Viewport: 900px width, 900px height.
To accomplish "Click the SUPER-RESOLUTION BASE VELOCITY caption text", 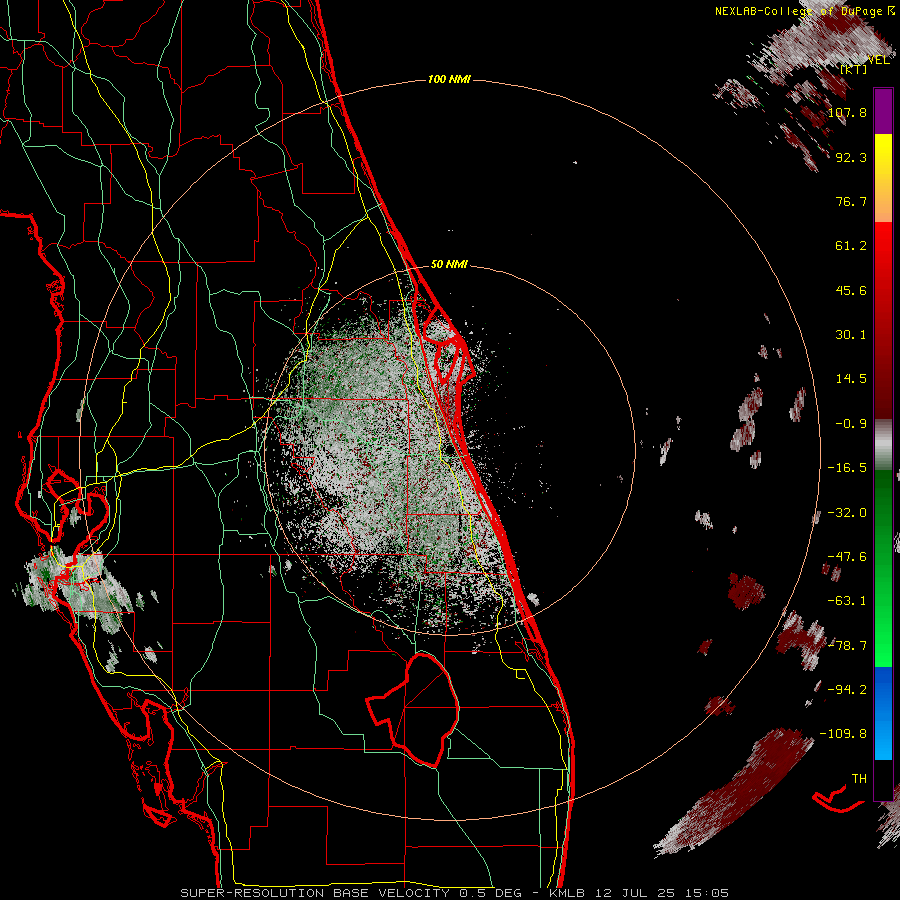I will click(x=315, y=893).
